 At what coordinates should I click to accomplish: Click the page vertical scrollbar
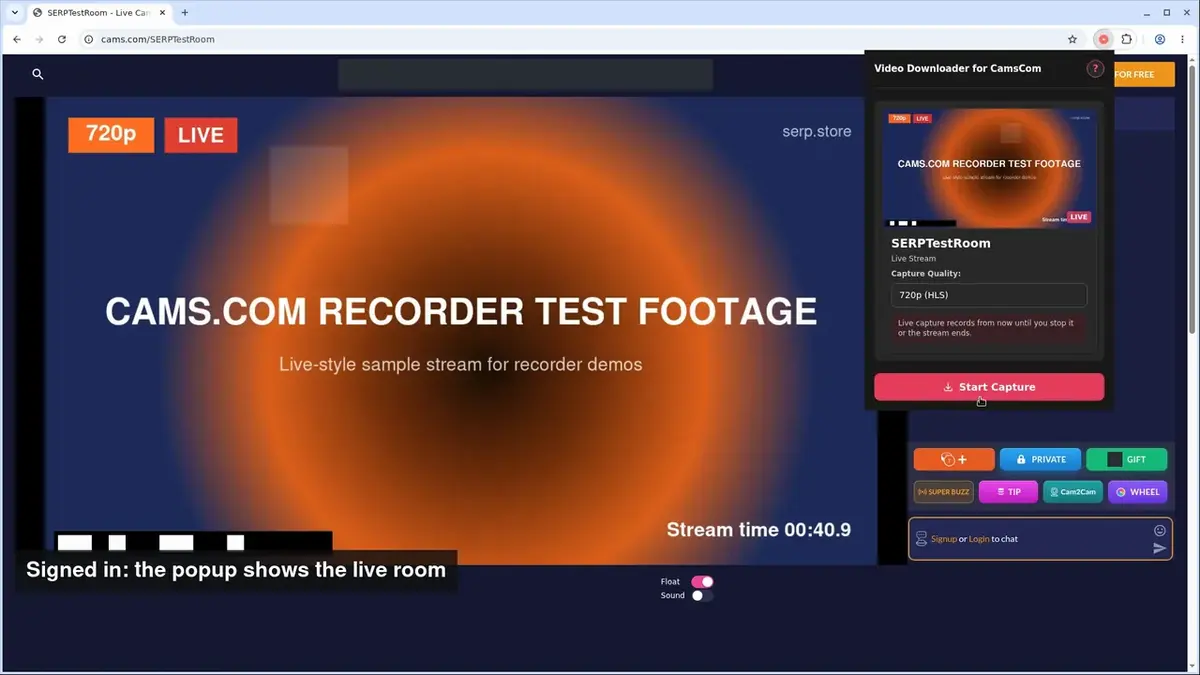click(x=1193, y=200)
